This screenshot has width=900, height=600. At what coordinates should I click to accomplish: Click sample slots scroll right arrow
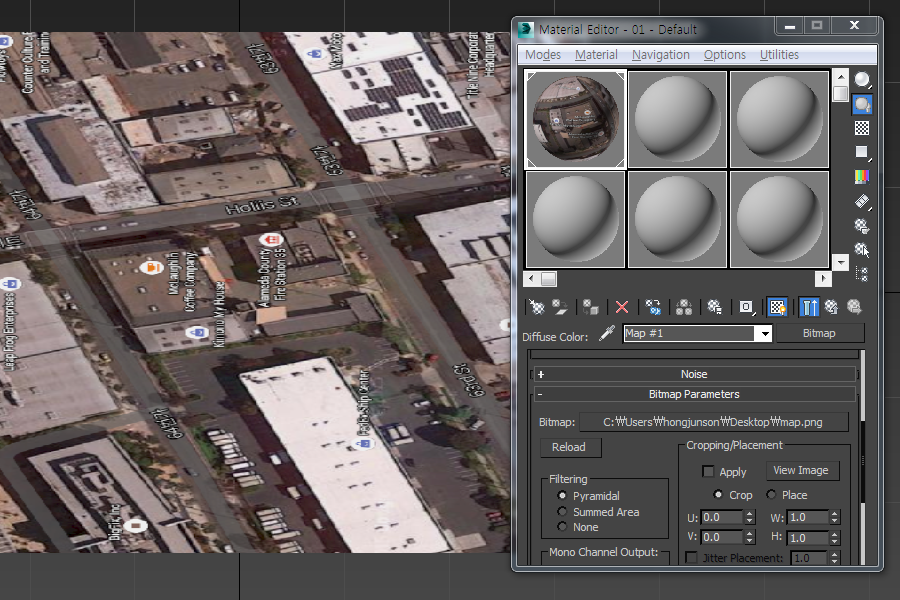click(823, 278)
